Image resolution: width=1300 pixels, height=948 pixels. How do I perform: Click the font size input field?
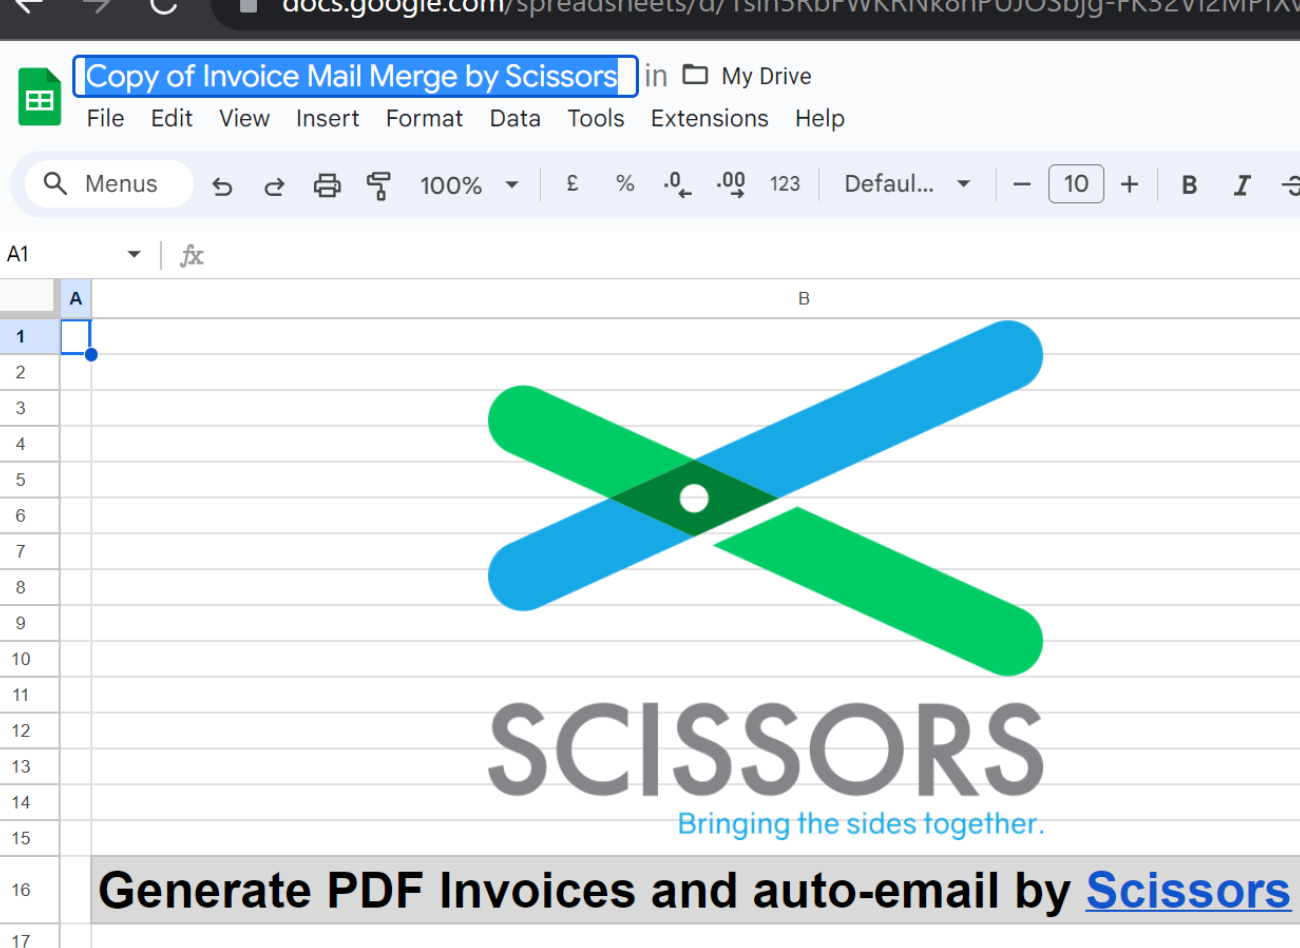tap(1076, 184)
